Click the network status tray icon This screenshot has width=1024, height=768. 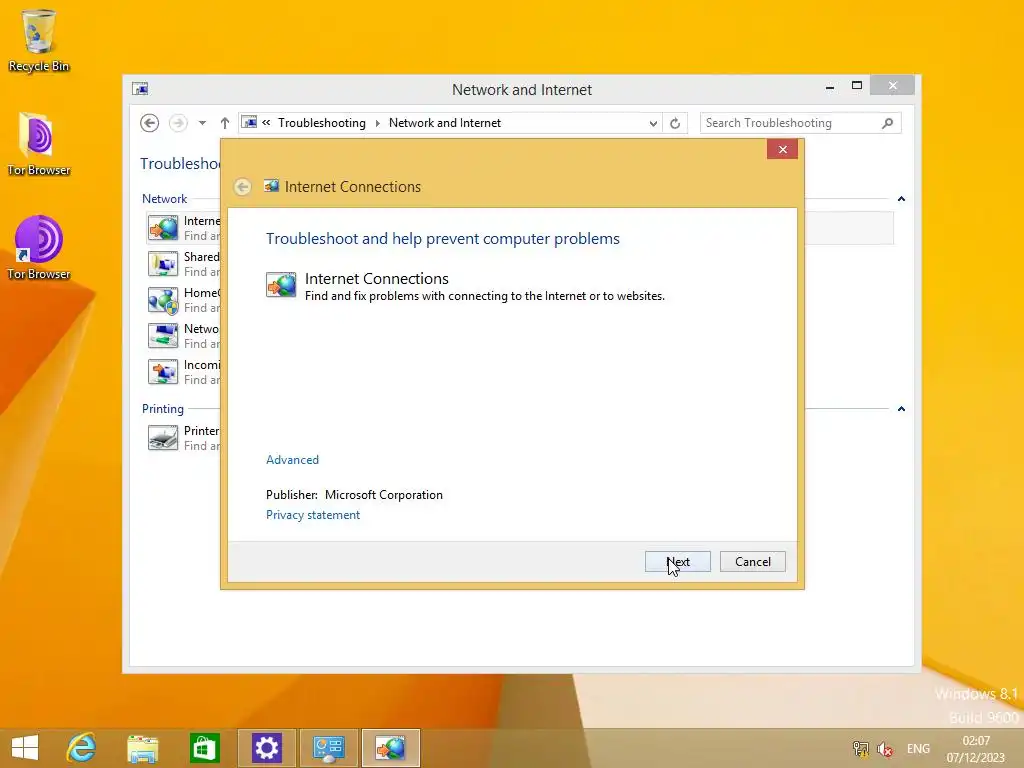click(x=861, y=748)
